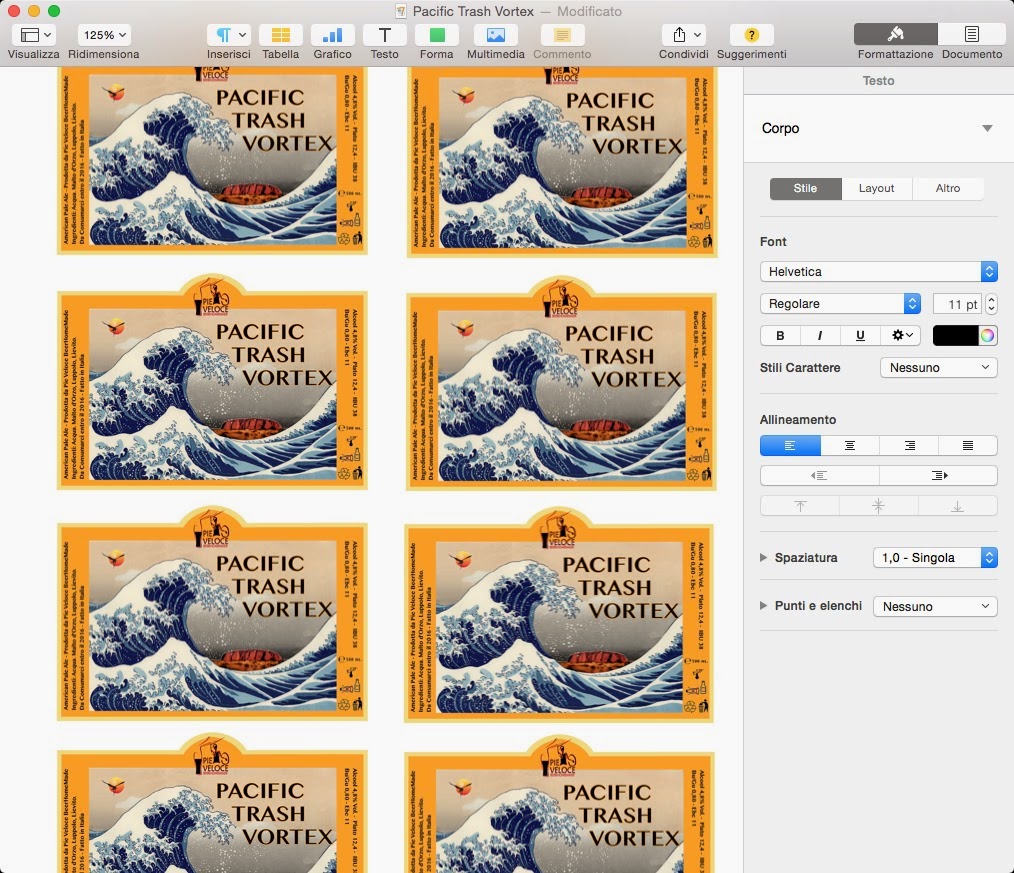Image resolution: width=1014 pixels, height=873 pixels.
Task: Toggle underline formatting
Action: (860, 336)
